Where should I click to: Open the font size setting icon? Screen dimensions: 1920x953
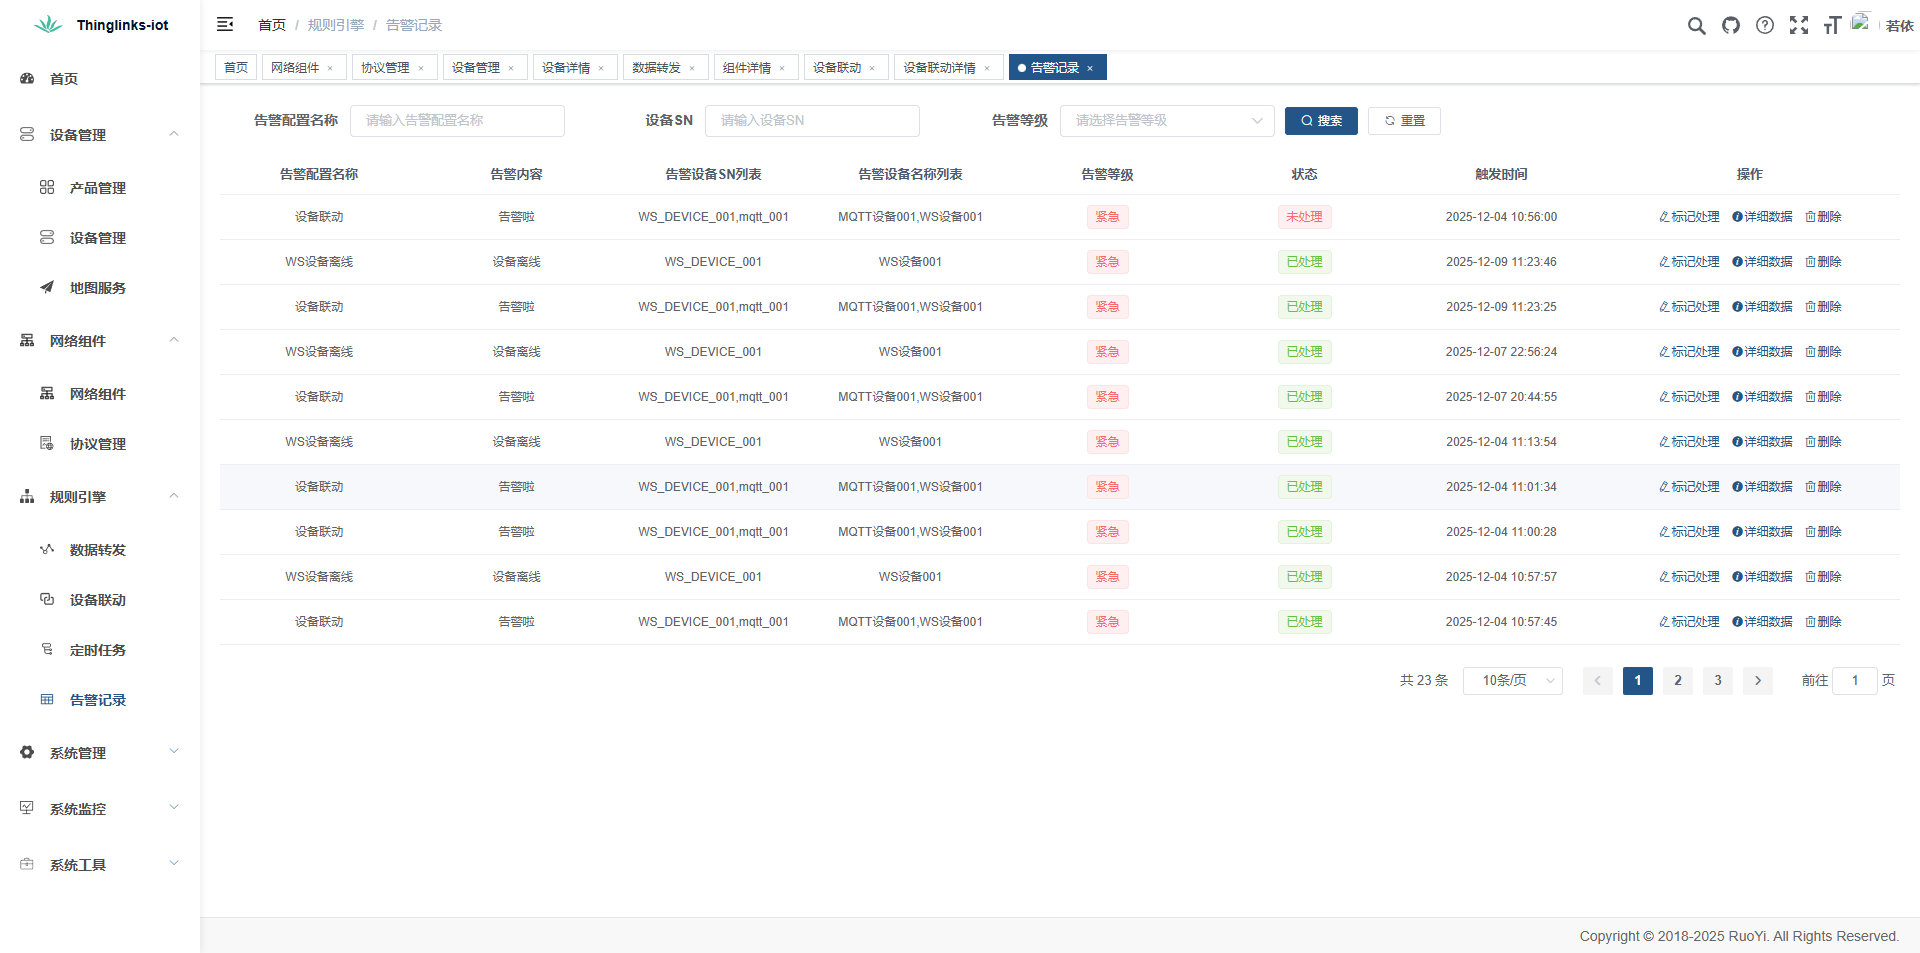pyautogui.click(x=1832, y=26)
